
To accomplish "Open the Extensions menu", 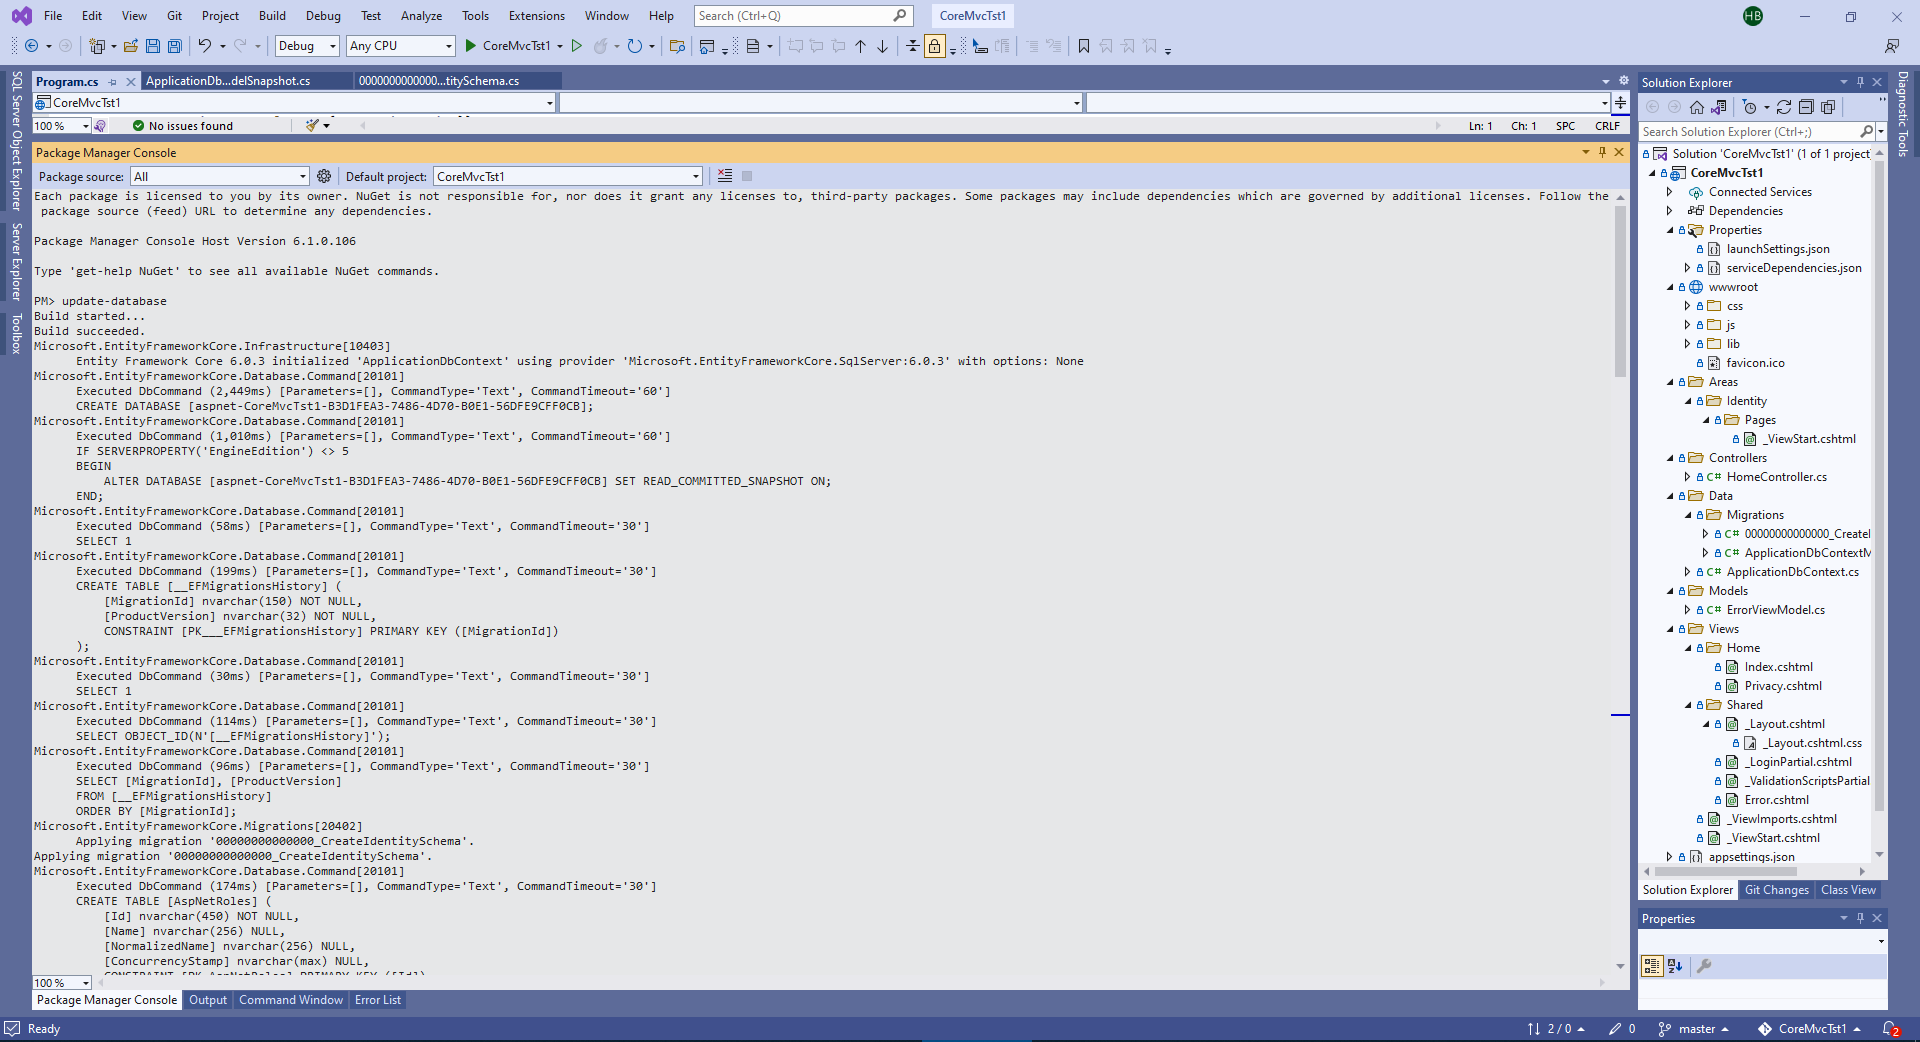I will [537, 16].
